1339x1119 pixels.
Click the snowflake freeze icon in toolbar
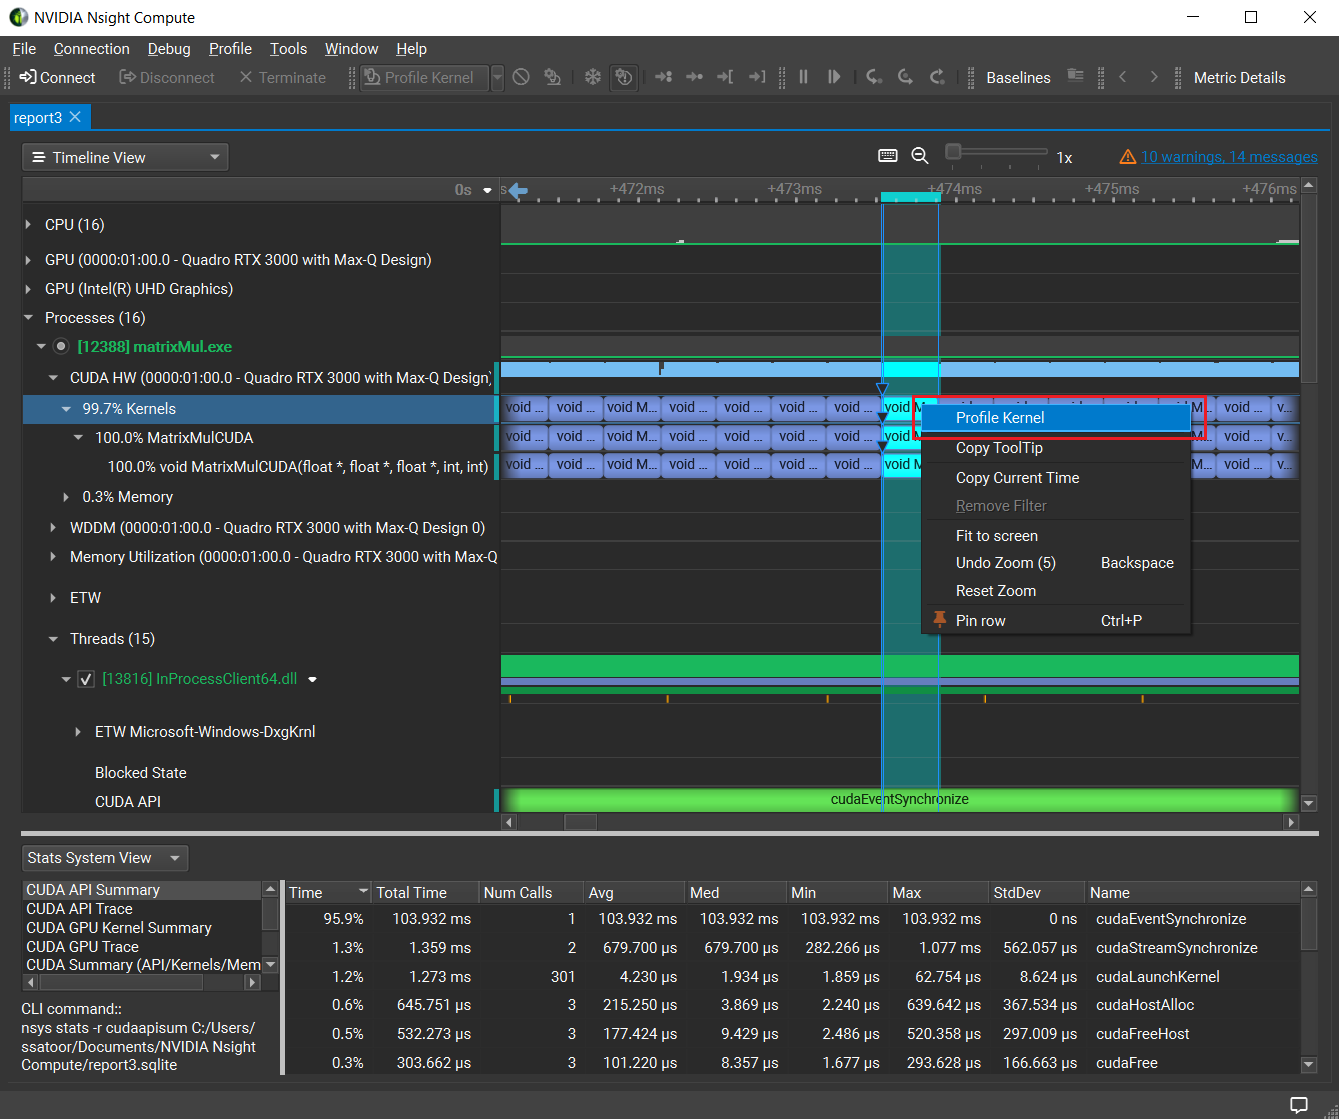pos(593,77)
